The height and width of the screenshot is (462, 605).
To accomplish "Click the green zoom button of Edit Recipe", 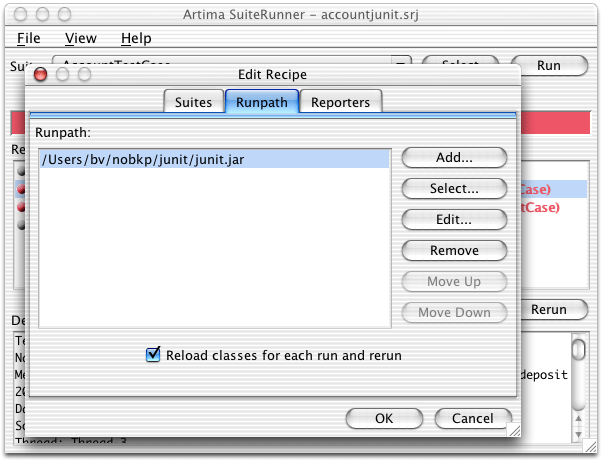I will coord(84,74).
